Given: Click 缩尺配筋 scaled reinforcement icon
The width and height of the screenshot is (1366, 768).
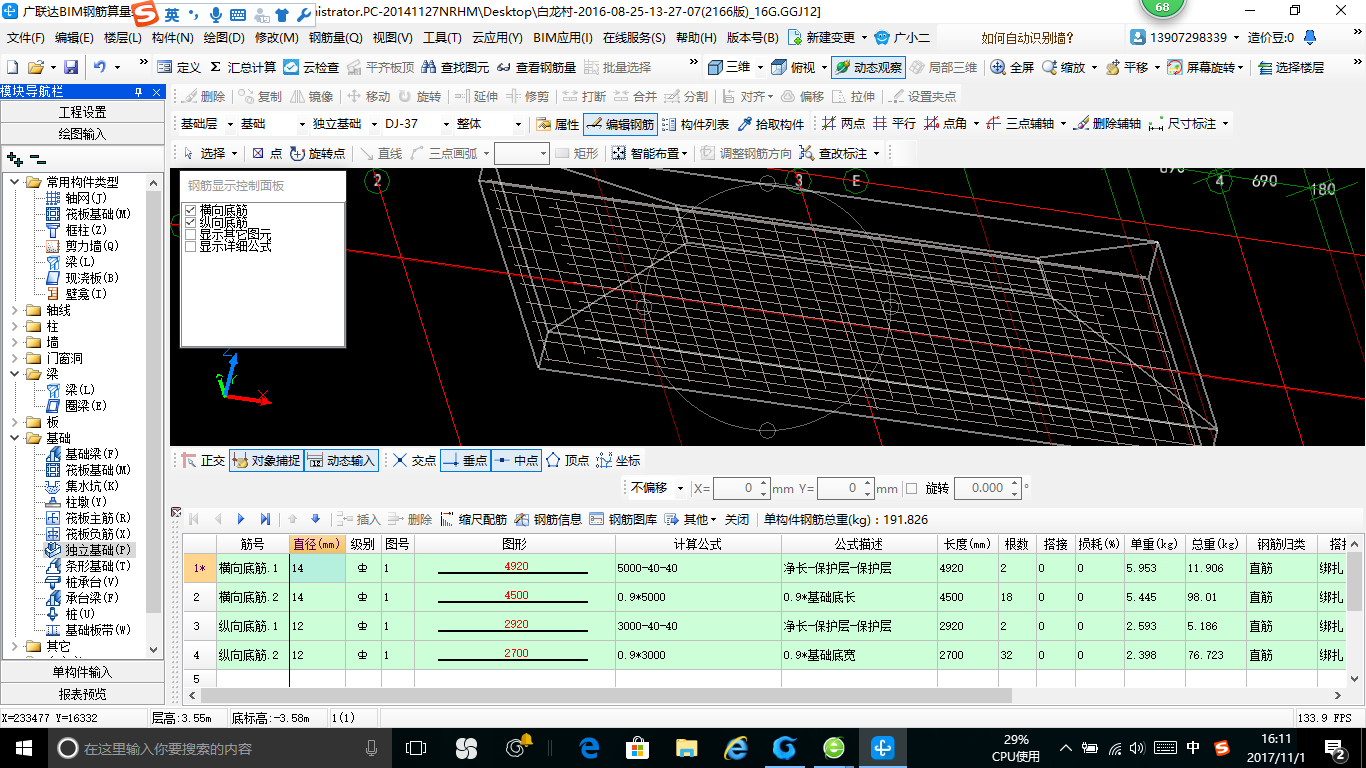Looking at the screenshot, I should (x=474, y=519).
